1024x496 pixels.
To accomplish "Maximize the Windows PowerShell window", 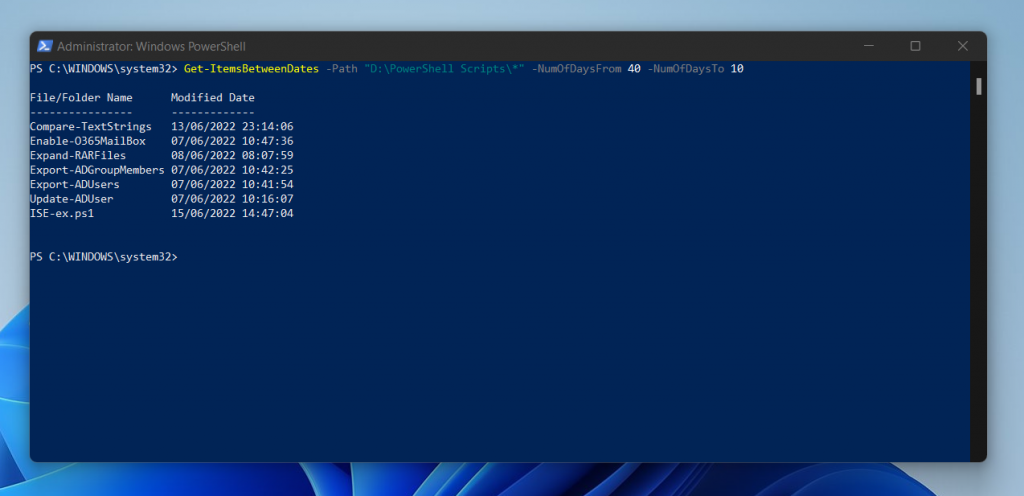I will (x=916, y=46).
